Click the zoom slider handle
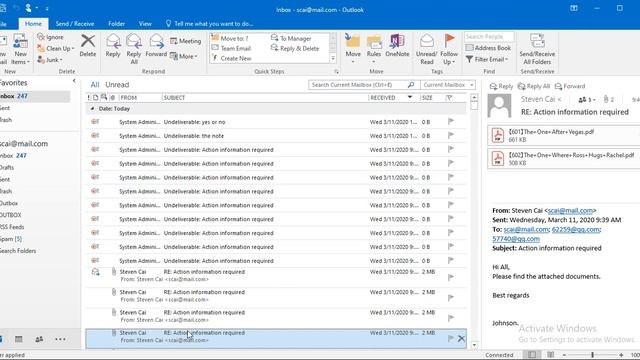The width and height of the screenshot is (640, 360). click(x=592, y=355)
